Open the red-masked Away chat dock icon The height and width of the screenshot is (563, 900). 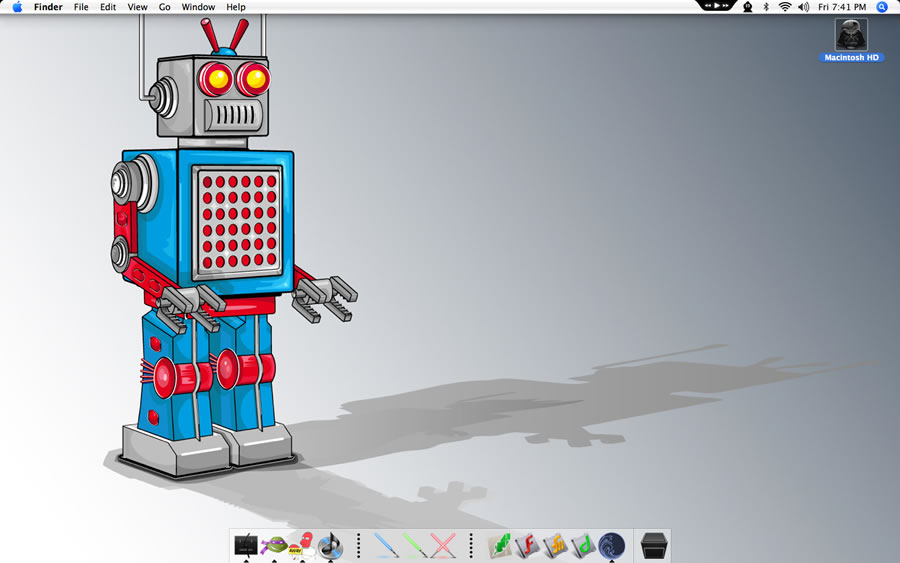coord(302,545)
